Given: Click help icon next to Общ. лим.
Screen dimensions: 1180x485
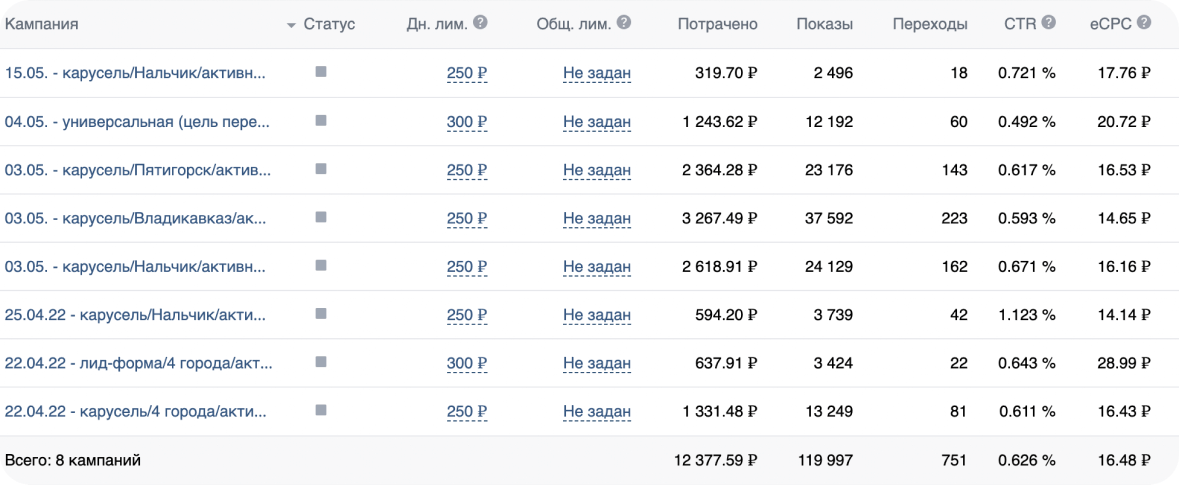Looking at the screenshot, I should 624,23.
